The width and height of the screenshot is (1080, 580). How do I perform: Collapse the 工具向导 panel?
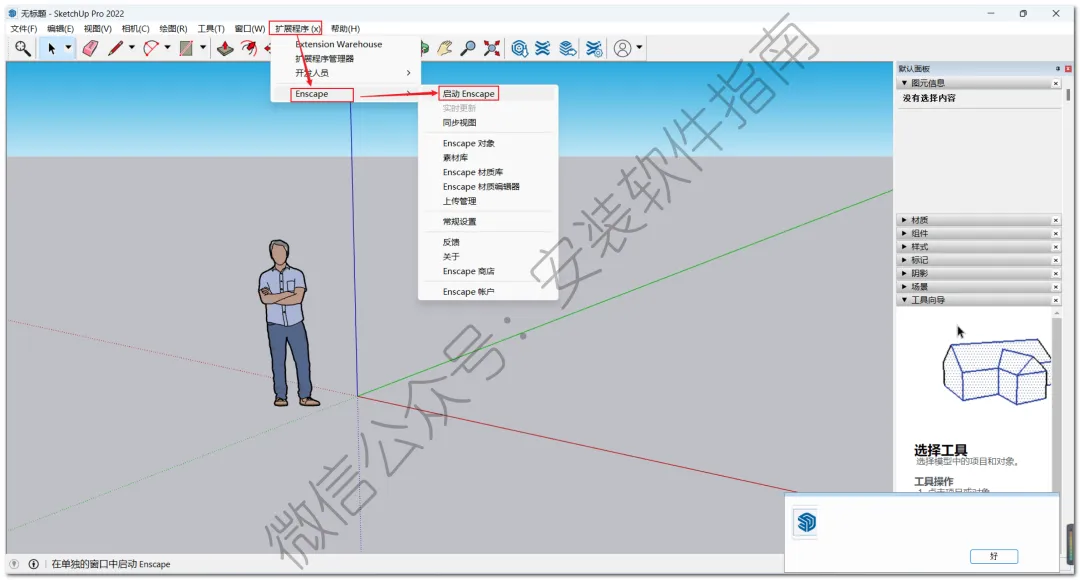(904, 300)
